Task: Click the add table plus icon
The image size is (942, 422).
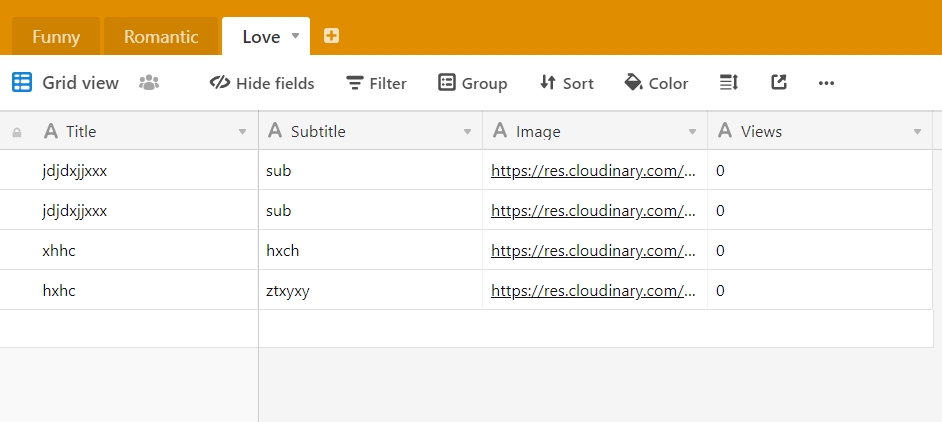Action: (331, 36)
